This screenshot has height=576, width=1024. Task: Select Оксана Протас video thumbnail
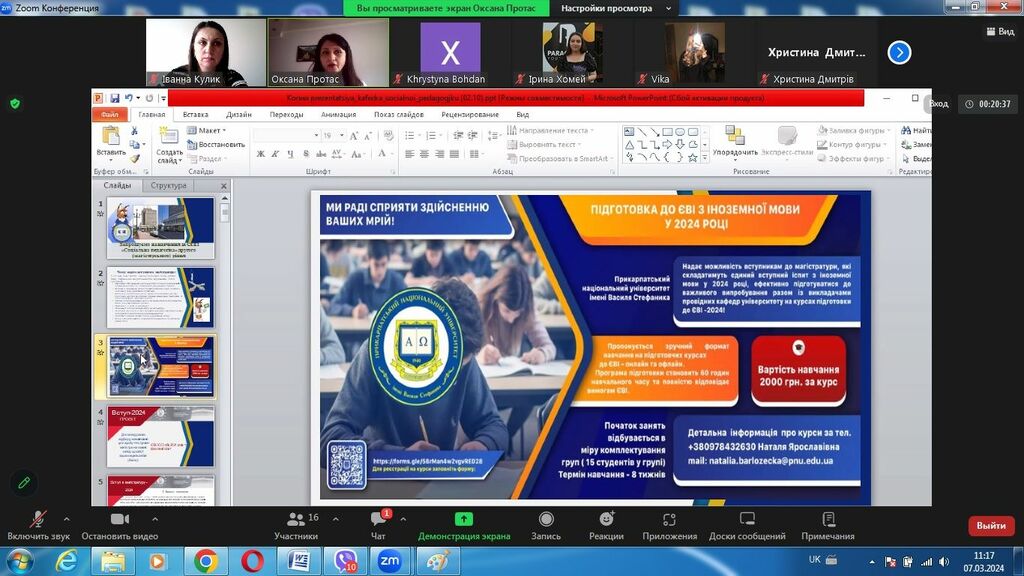328,52
